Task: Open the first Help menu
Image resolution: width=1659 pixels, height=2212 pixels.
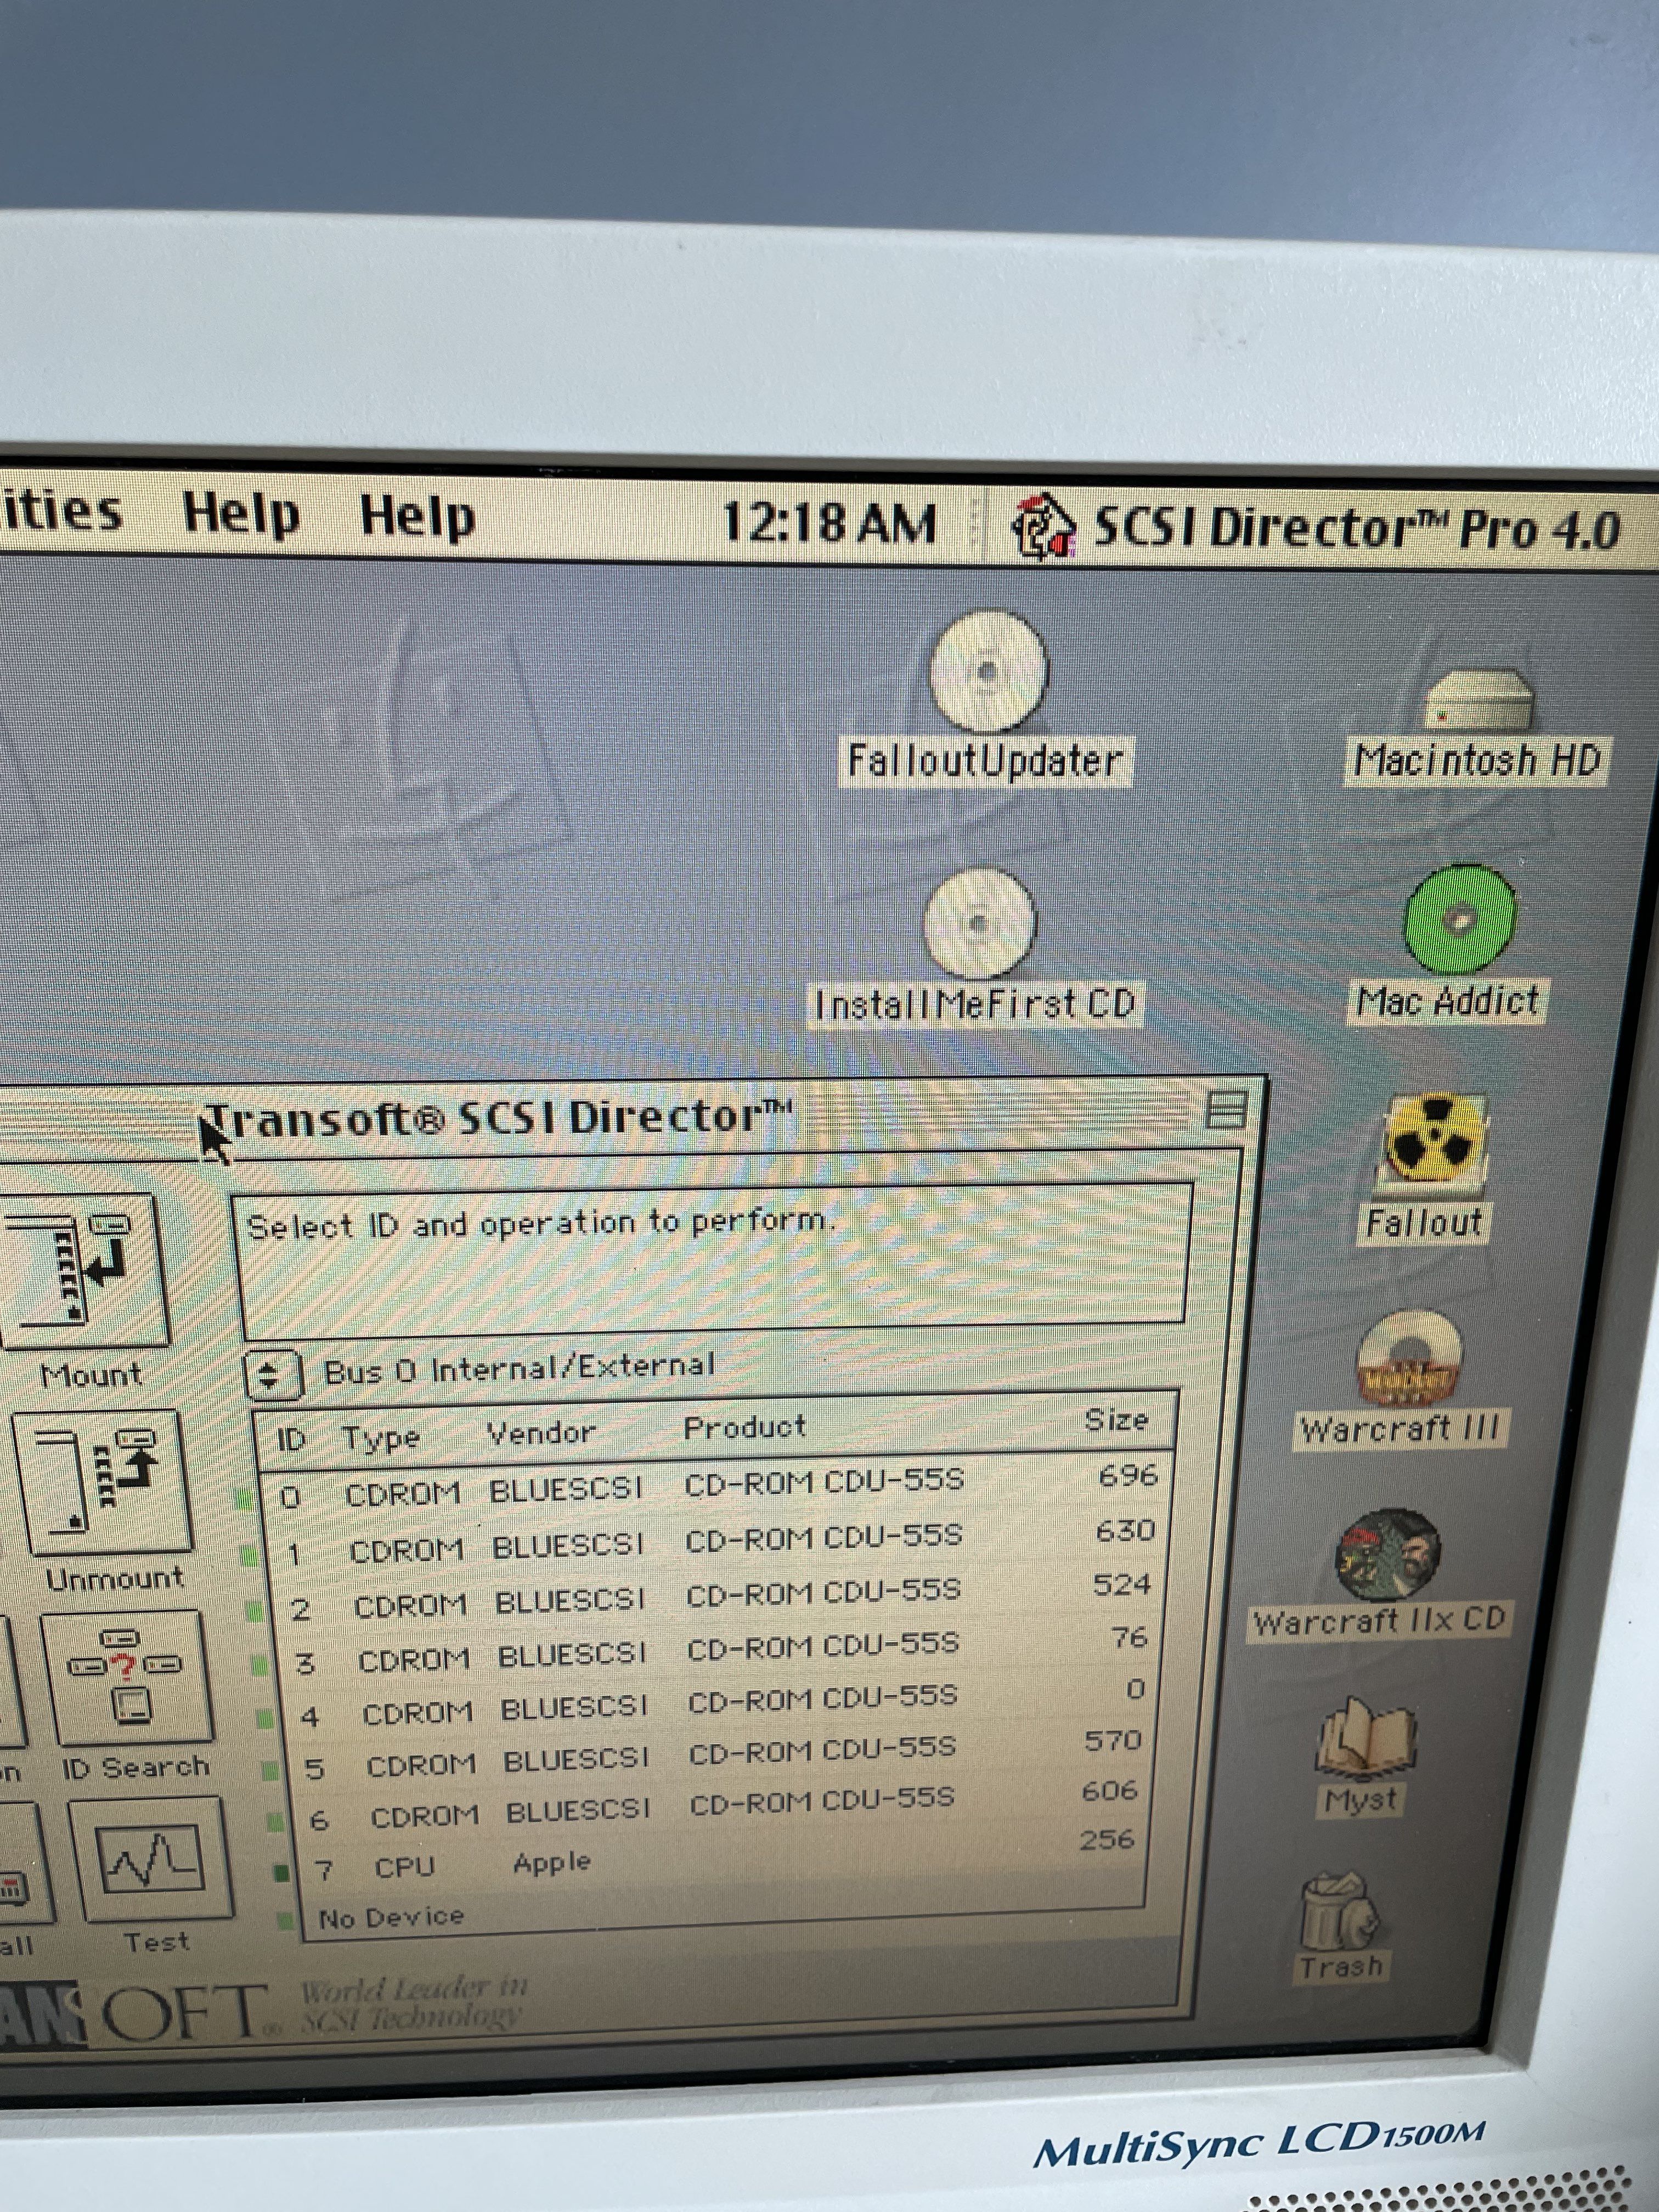Action: coord(241,515)
